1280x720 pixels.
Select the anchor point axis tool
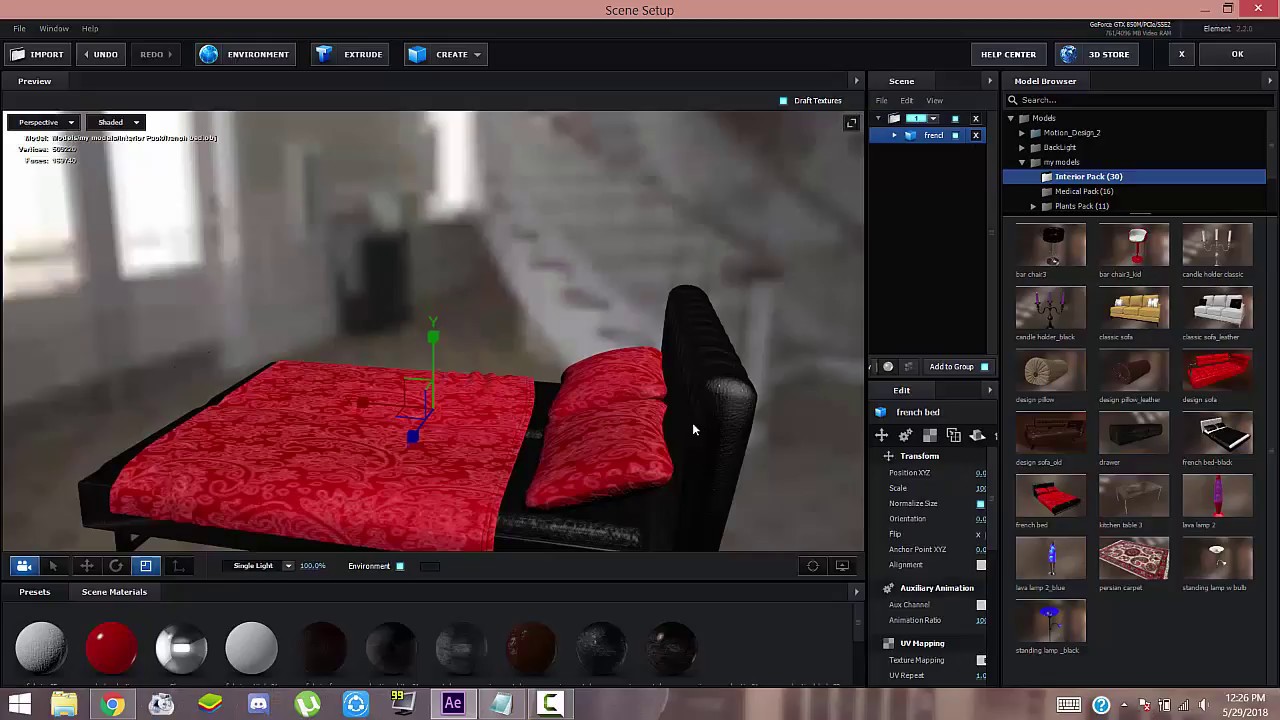click(x=178, y=566)
